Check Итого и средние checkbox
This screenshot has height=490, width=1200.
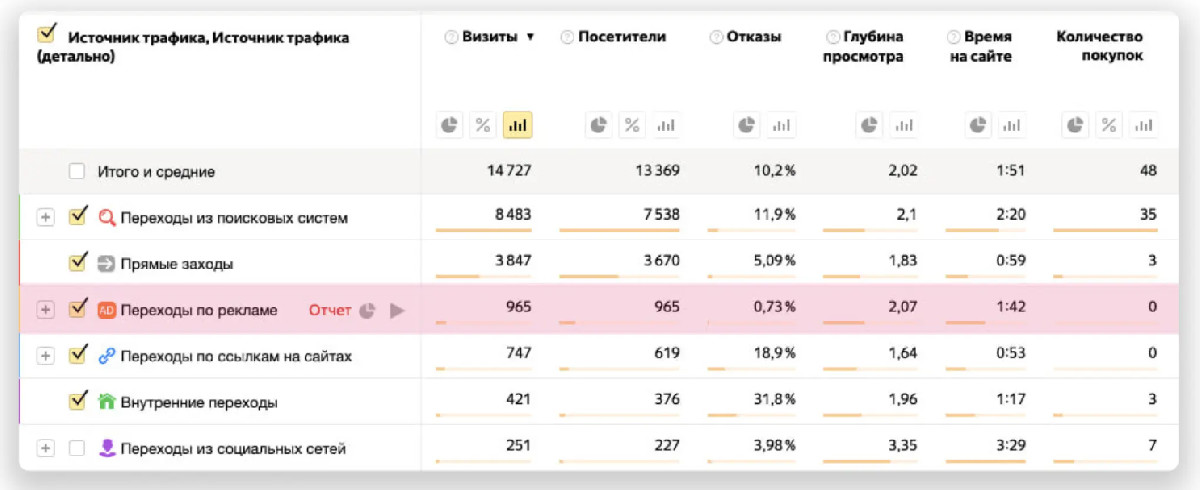[x=77, y=171]
